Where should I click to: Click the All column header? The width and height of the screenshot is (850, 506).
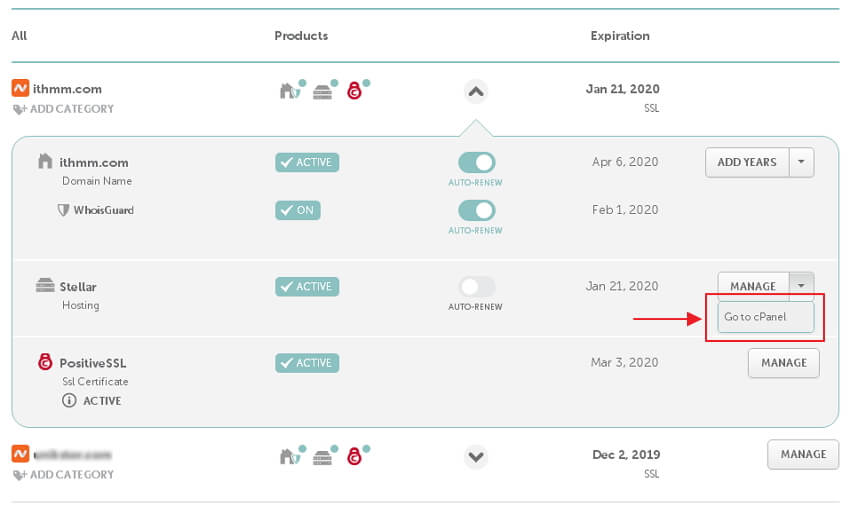coord(19,36)
